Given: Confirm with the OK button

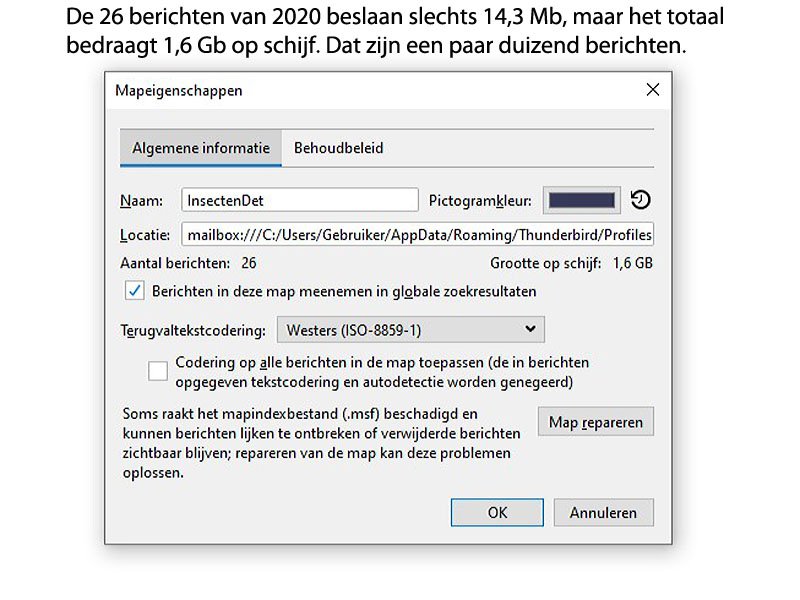Looking at the screenshot, I should (x=497, y=512).
